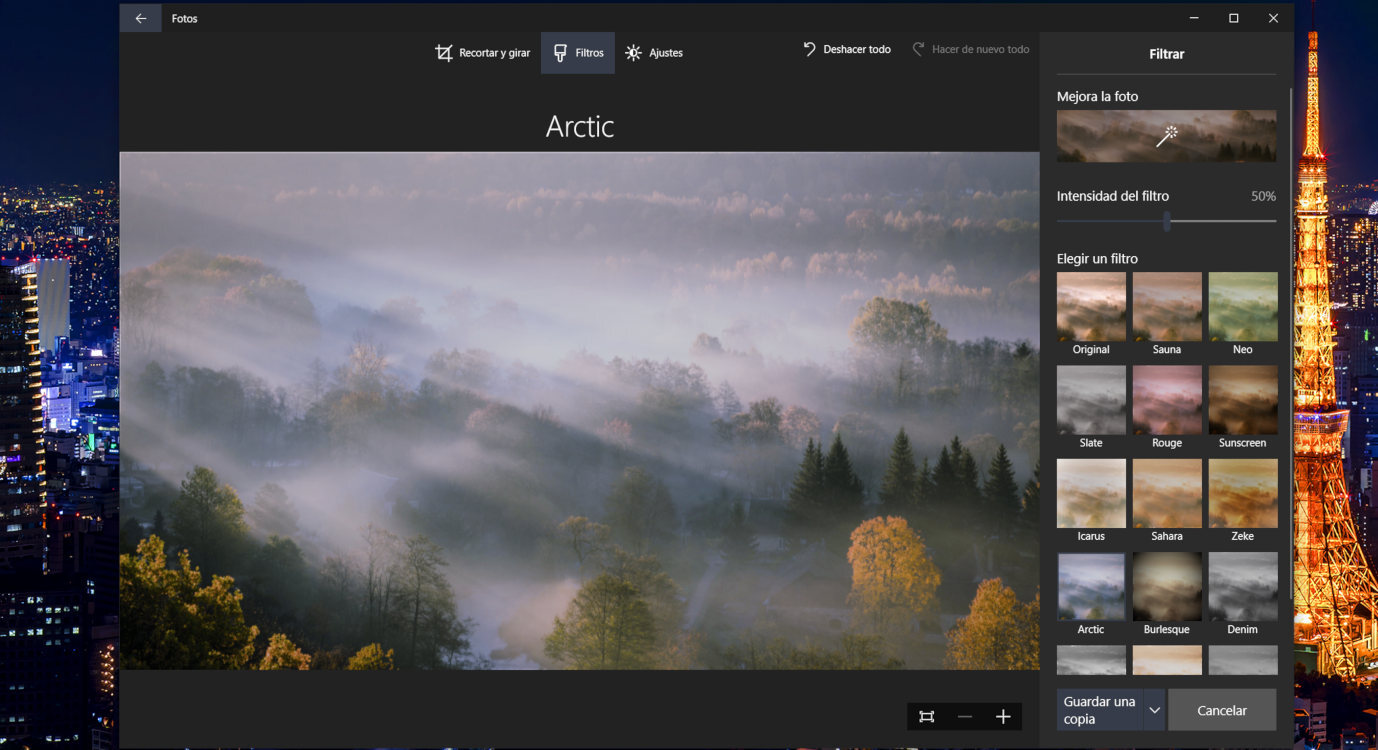Fit image to window with the fit icon
This screenshot has height=750, width=1378.
(926, 716)
